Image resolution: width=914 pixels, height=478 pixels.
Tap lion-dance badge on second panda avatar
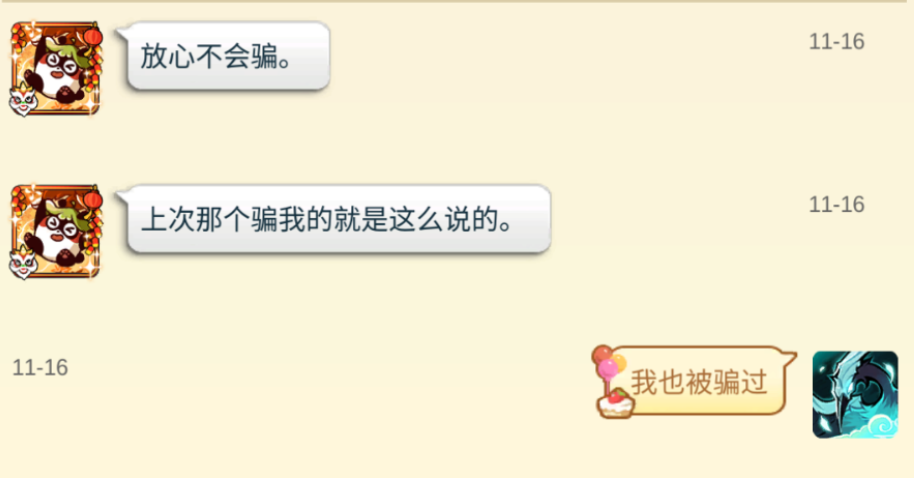click(x=23, y=263)
